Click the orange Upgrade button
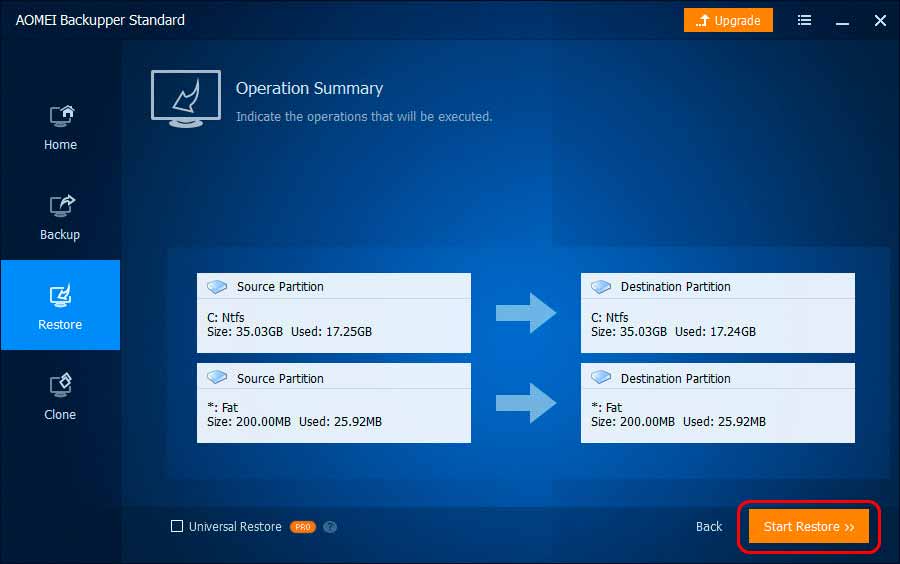 [729, 20]
